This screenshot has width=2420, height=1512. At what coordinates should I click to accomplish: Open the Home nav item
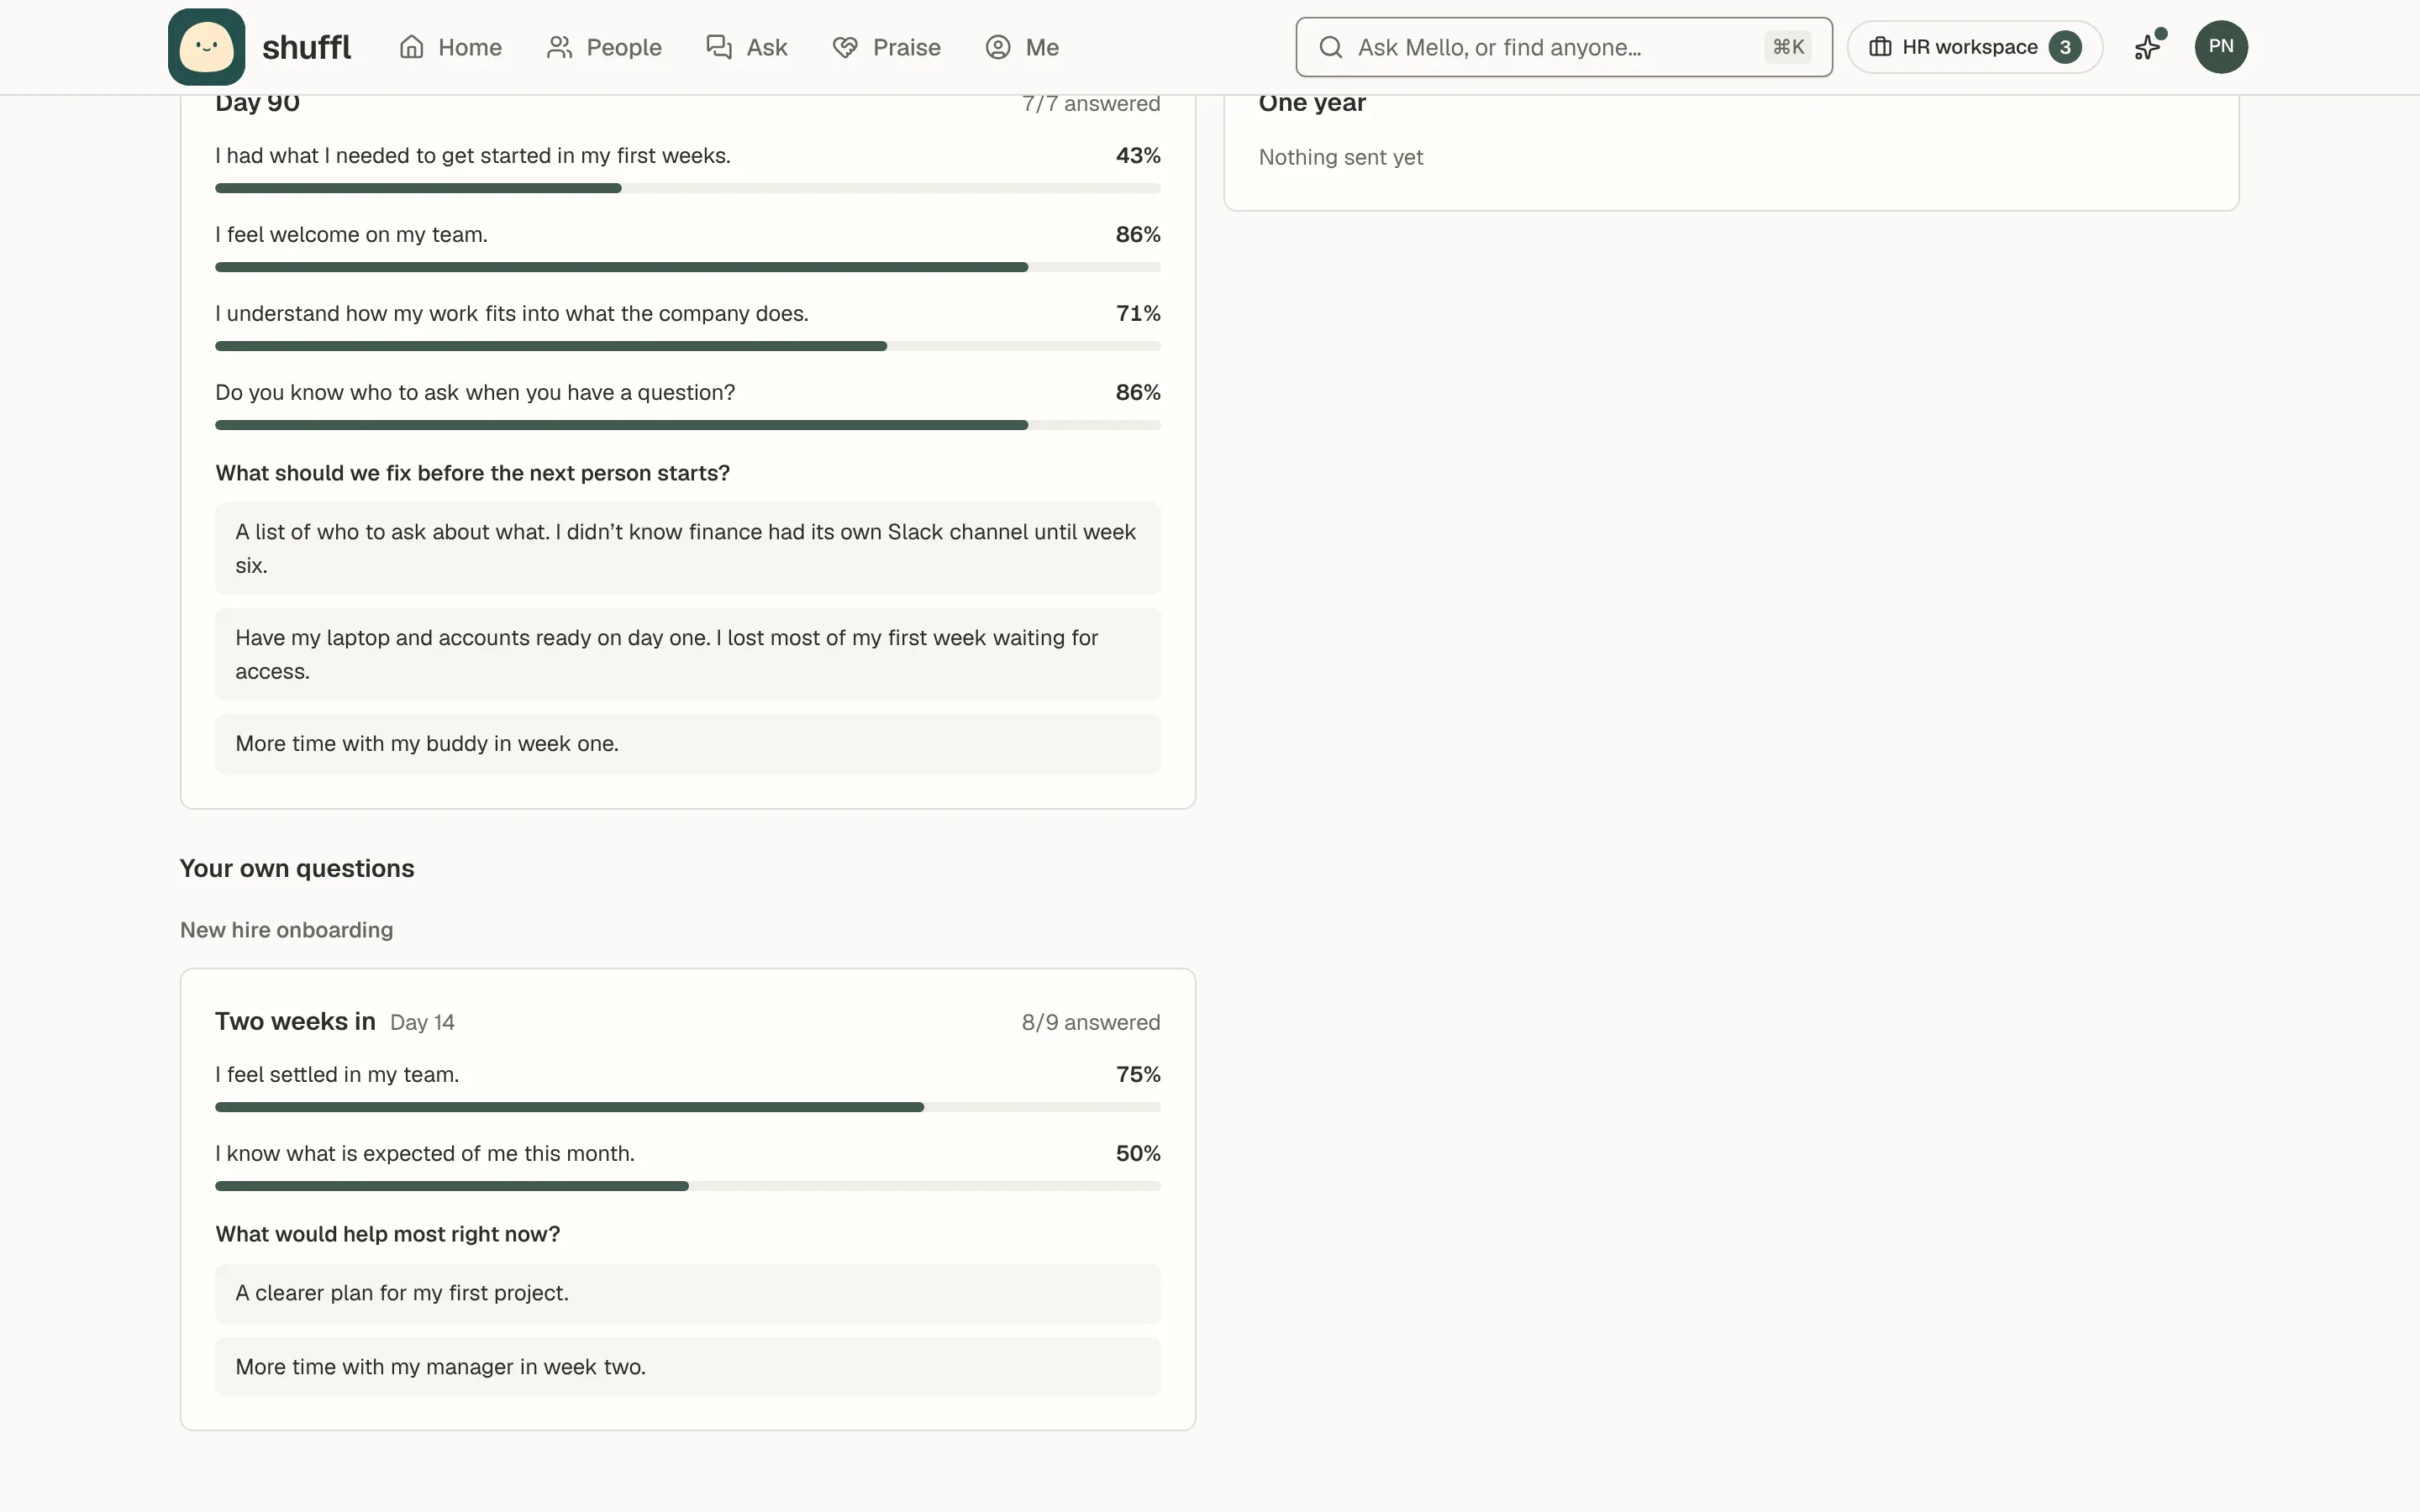point(450,47)
